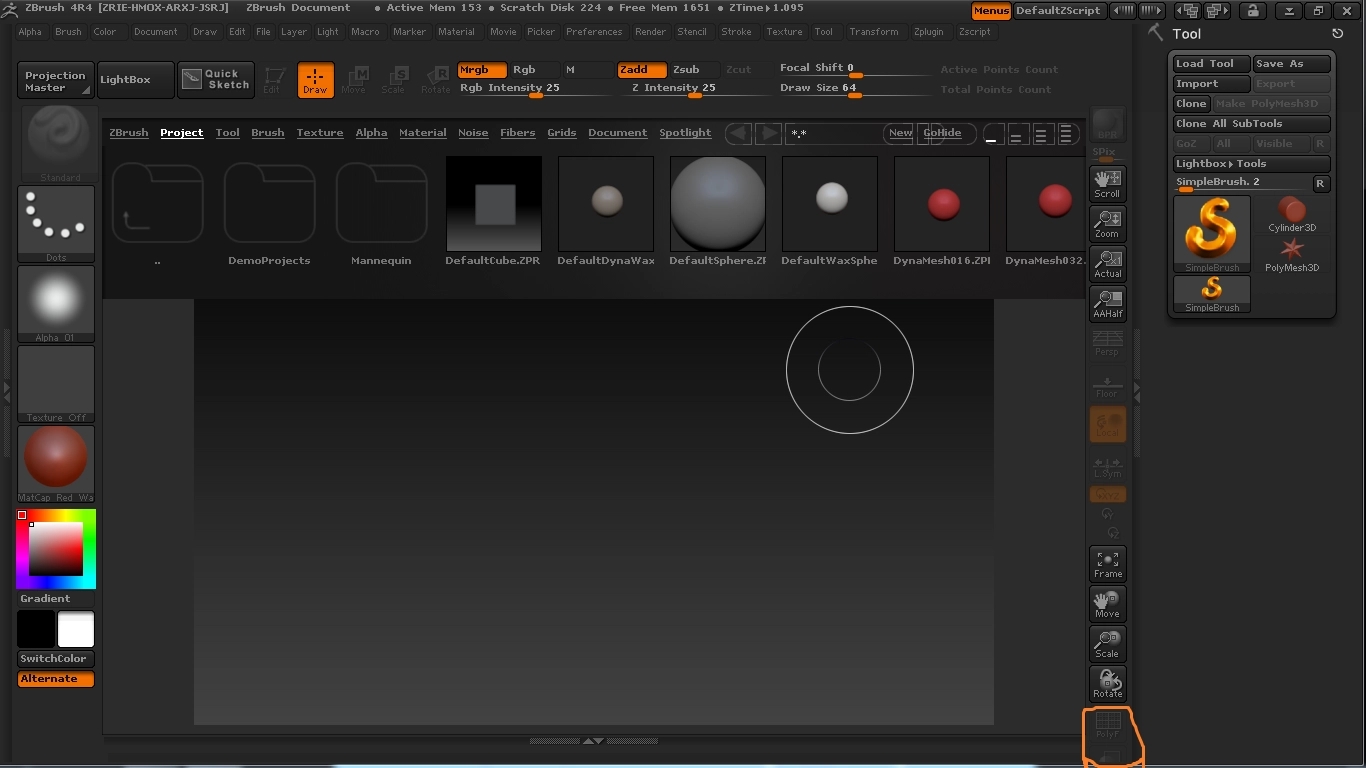The width and height of the screenshot is (1366, 768).
Task: Click the tool palette reset arrow icon
Action: pos(1338,33)
